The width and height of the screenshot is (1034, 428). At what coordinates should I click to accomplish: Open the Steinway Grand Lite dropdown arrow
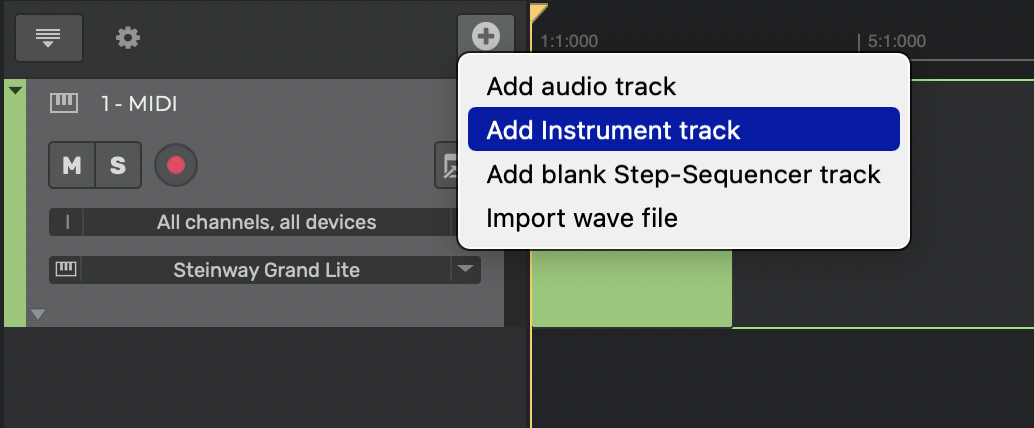click(x=466, y=269)
